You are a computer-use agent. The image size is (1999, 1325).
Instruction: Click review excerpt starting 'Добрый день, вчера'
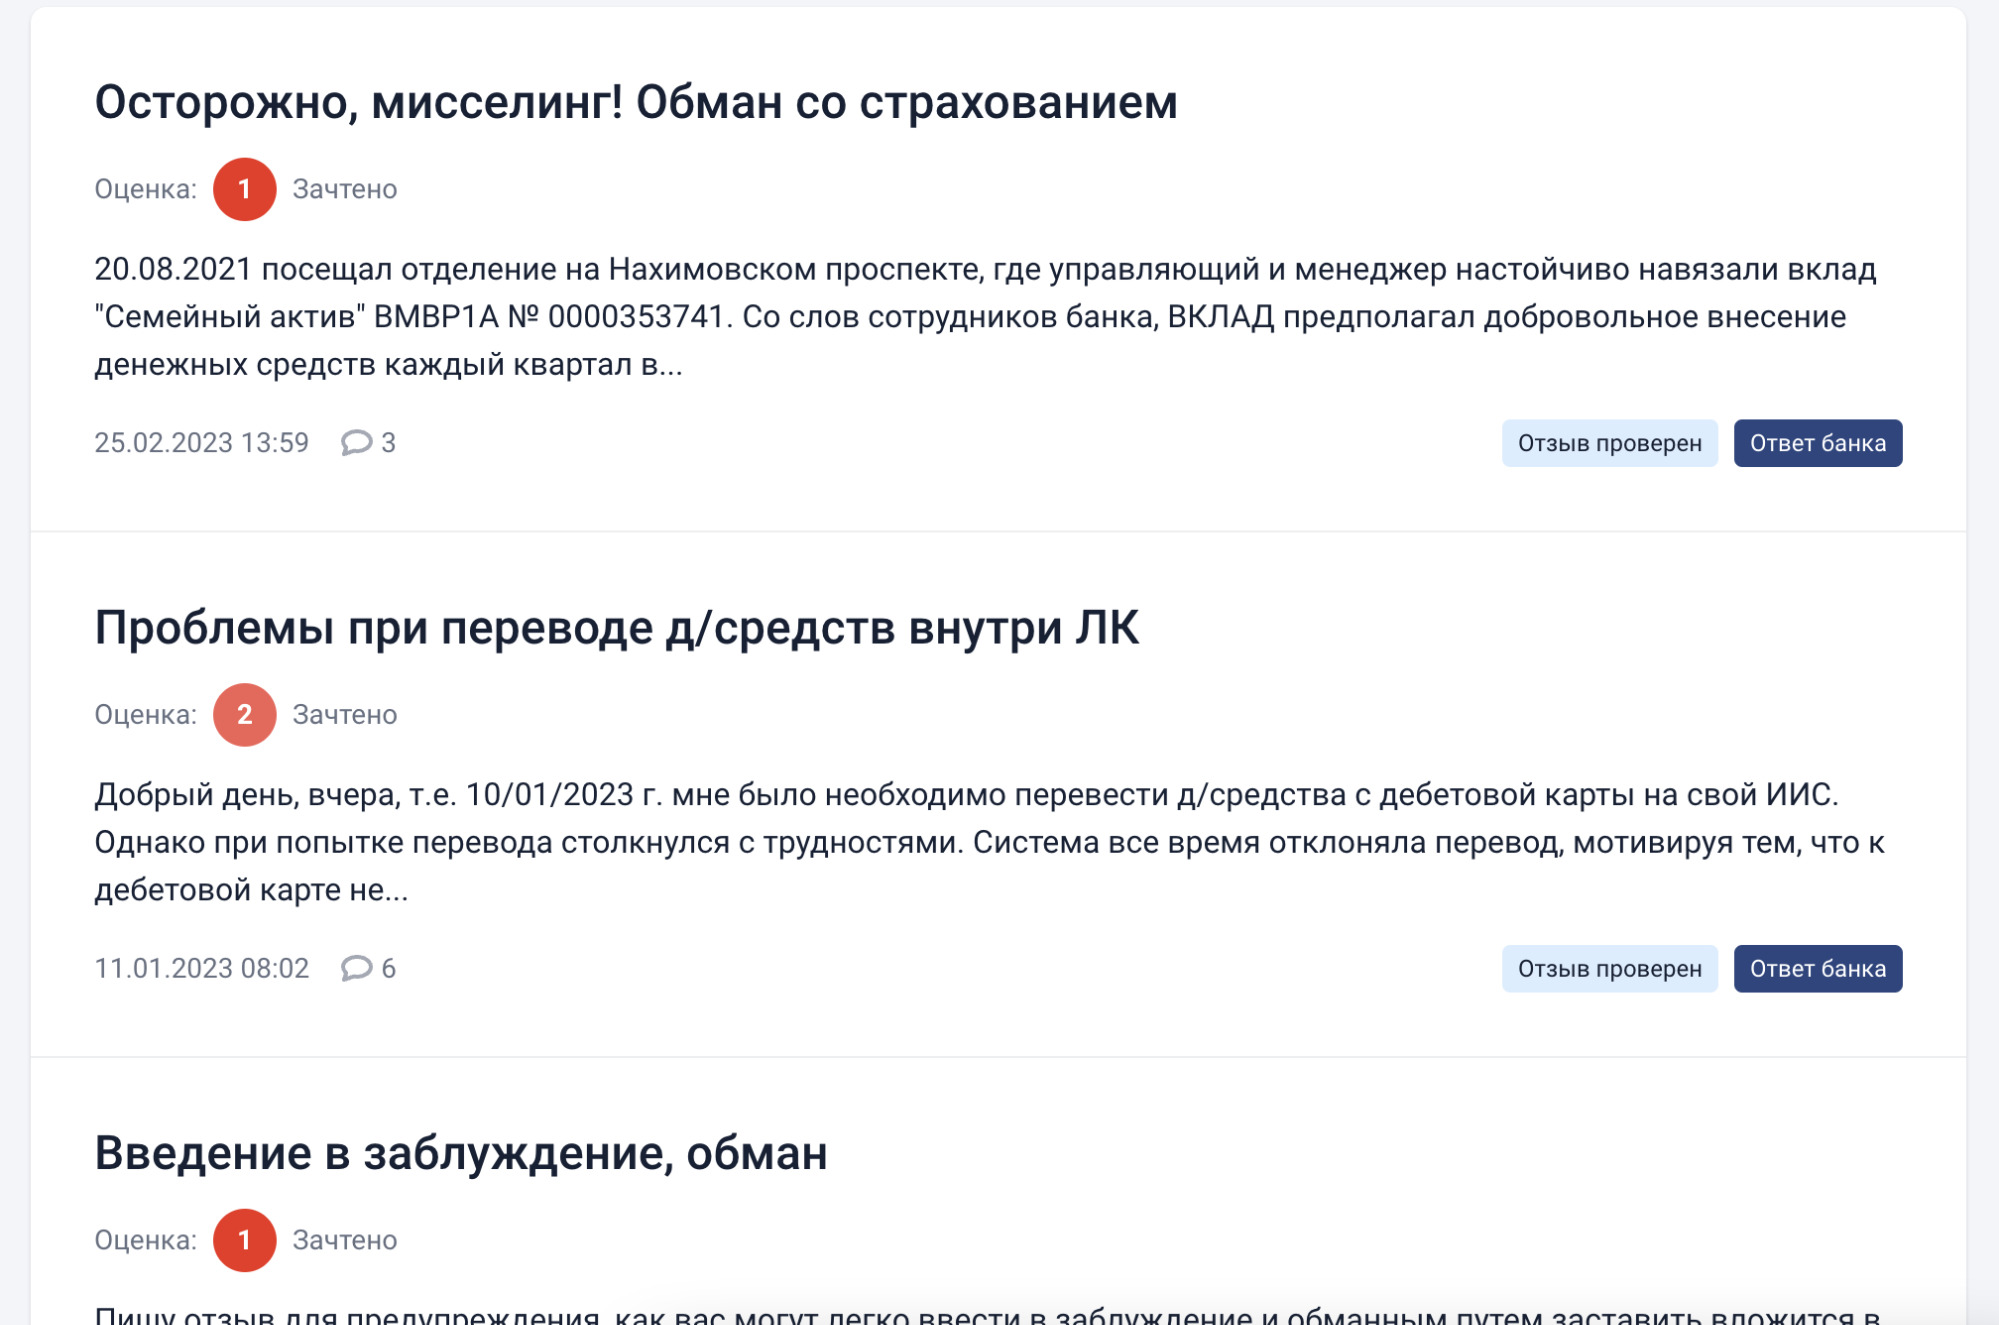click(x=990, y=841)
